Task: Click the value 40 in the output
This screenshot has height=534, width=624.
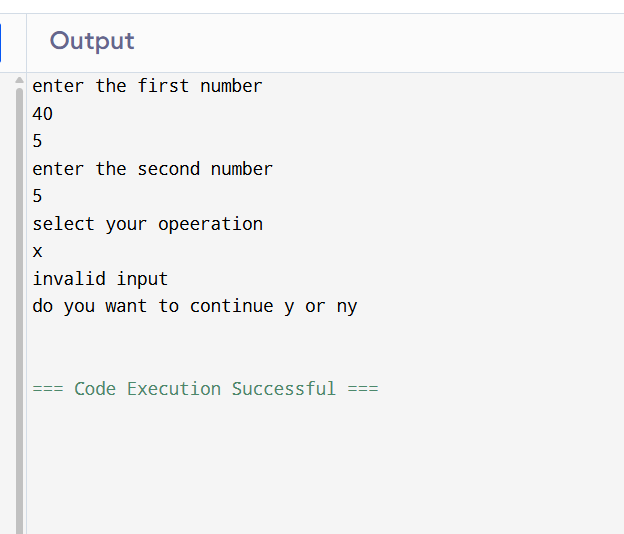Action: [x=43, y=114]
